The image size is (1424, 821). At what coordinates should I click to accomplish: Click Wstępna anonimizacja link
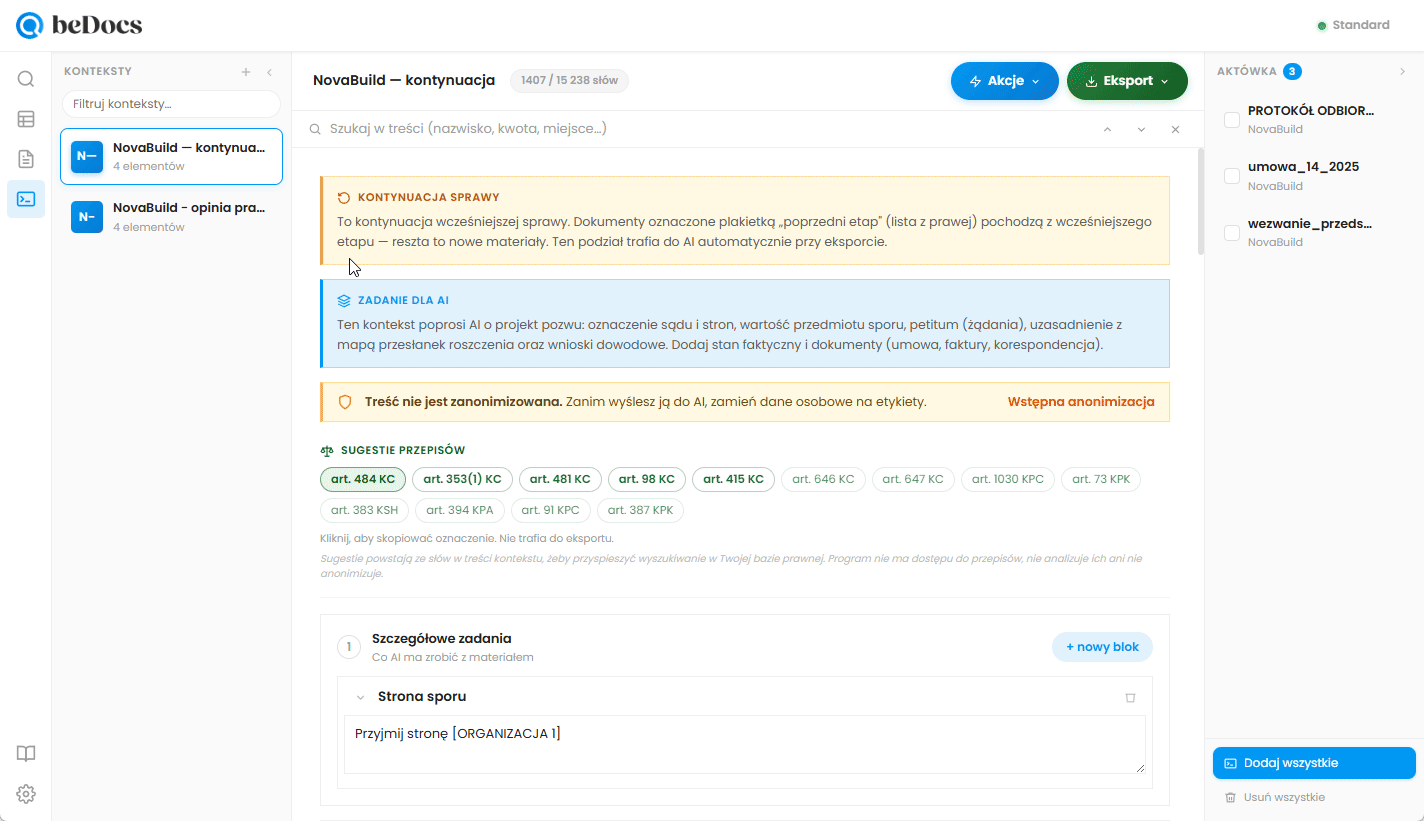1081,402
